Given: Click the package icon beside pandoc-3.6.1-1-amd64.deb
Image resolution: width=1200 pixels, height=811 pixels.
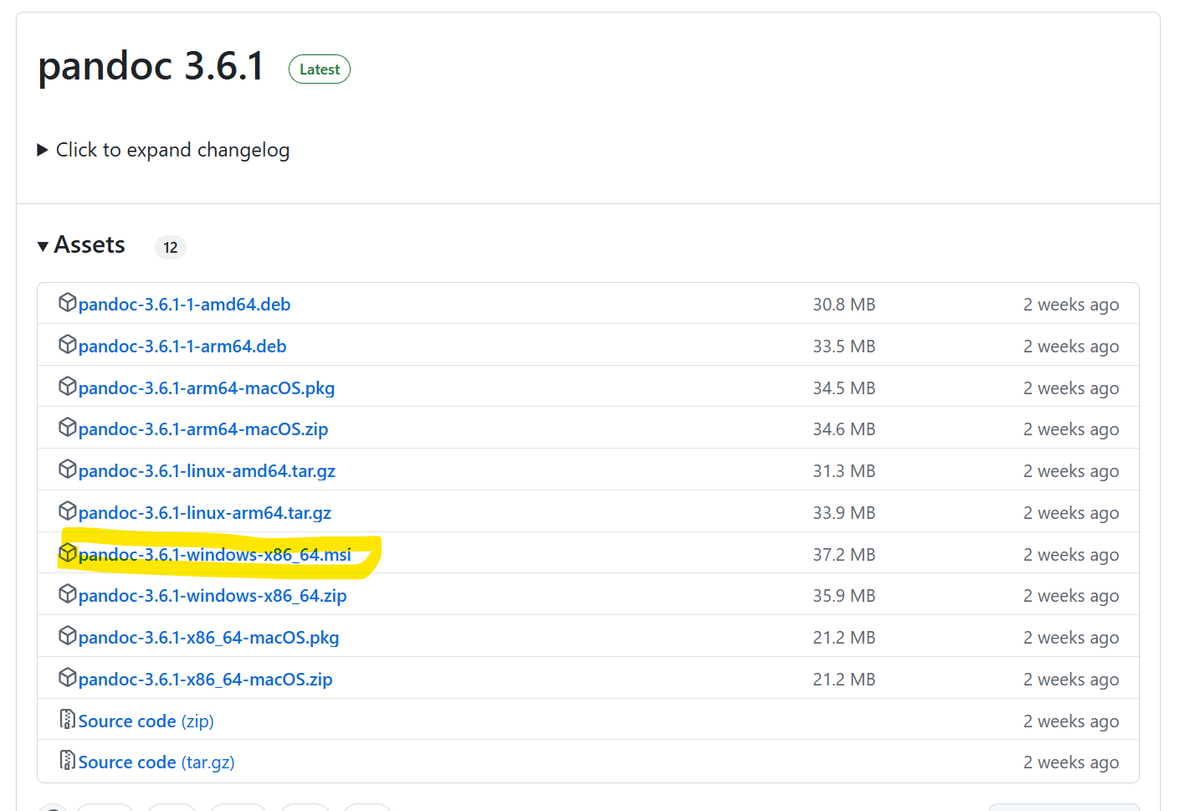Looking at the screenshot, I should (67, 304).
